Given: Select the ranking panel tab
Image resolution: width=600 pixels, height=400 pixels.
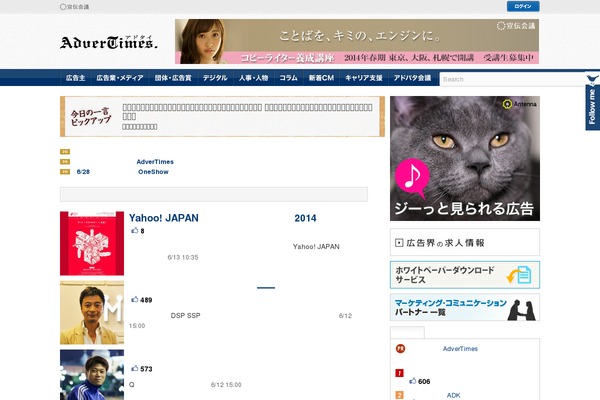Looking at the screenshot, I should [407, 333].
